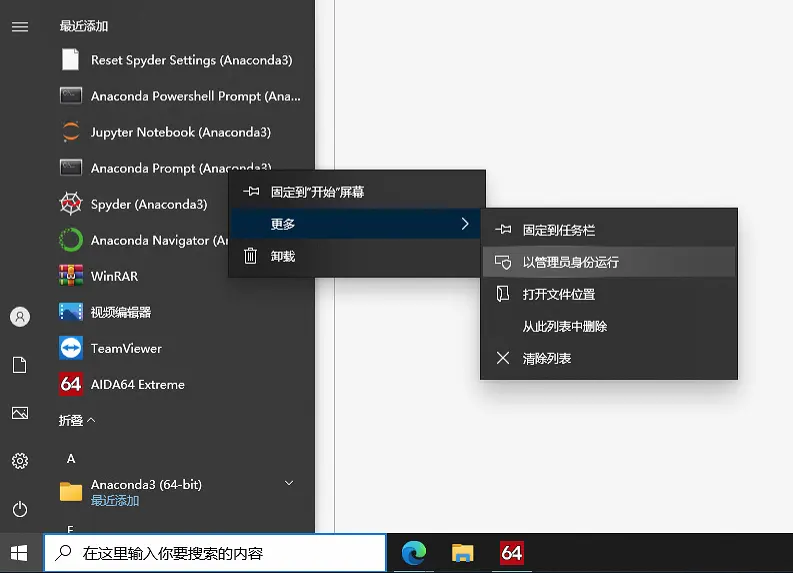
Task: Click the TeamViewer icon
Action: click(x=71, y=348)
